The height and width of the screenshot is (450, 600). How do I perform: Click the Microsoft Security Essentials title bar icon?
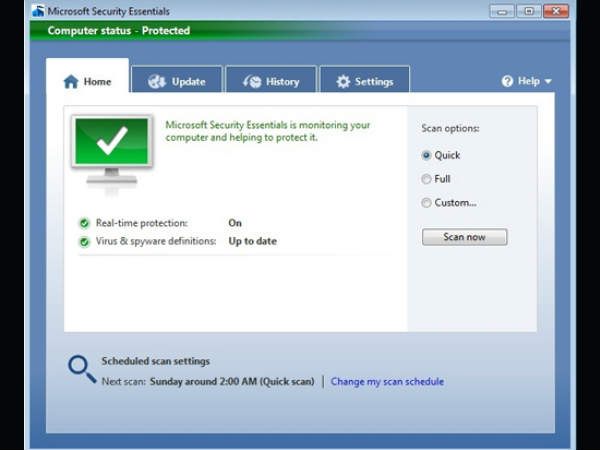[x=38, y=11]
